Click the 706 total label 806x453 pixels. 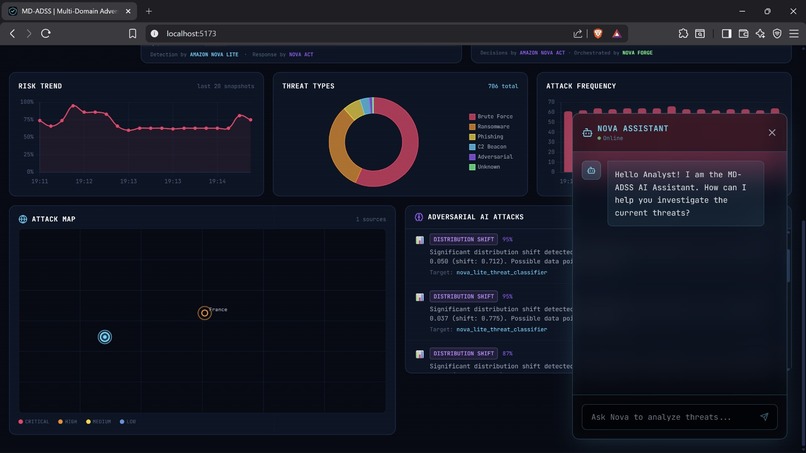503,86
